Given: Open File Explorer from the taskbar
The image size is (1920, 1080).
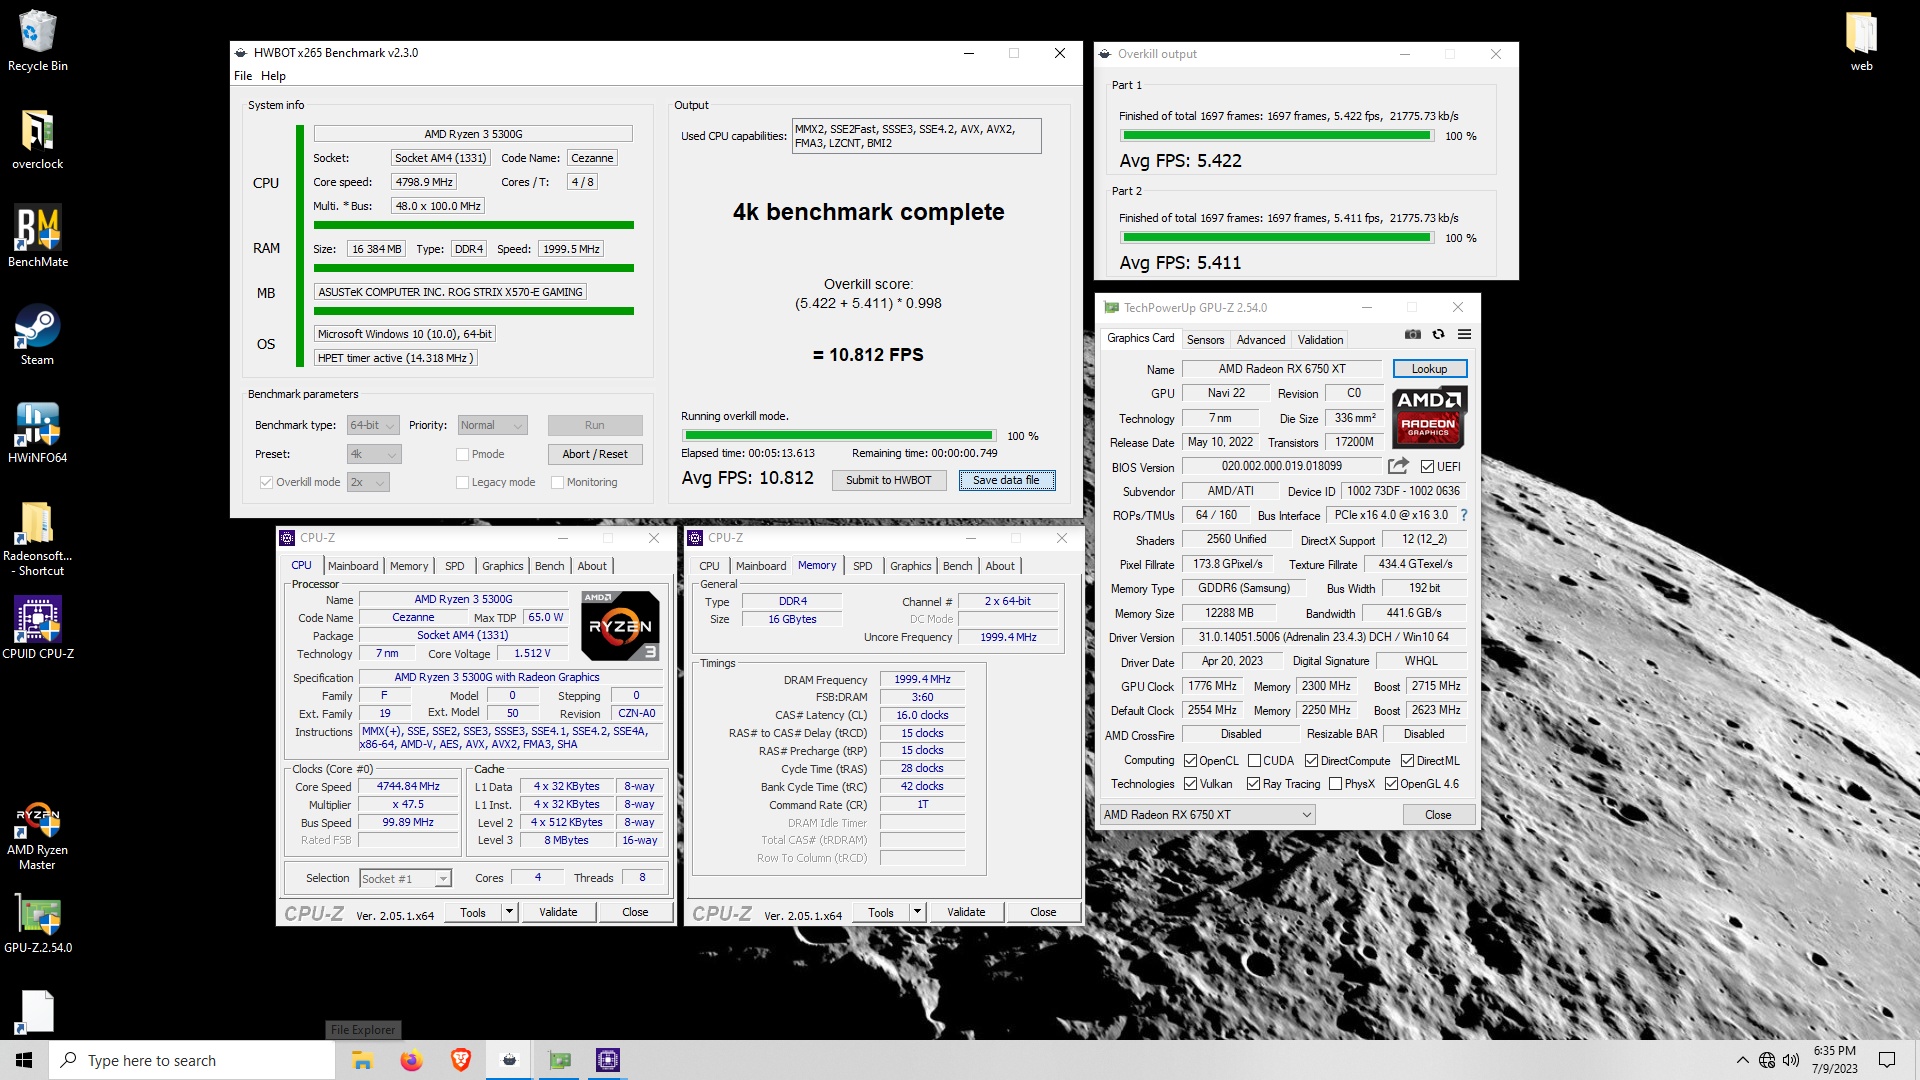Looking at the screenshot, I should click(x=362, y=1060).
